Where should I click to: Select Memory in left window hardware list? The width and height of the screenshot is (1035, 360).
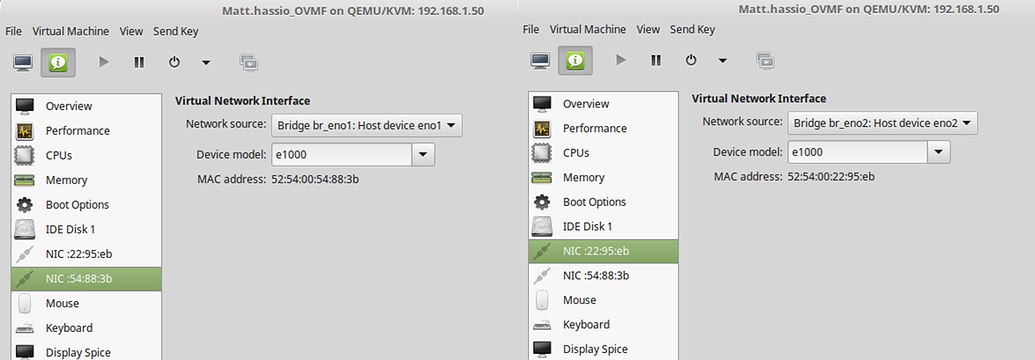86,180
